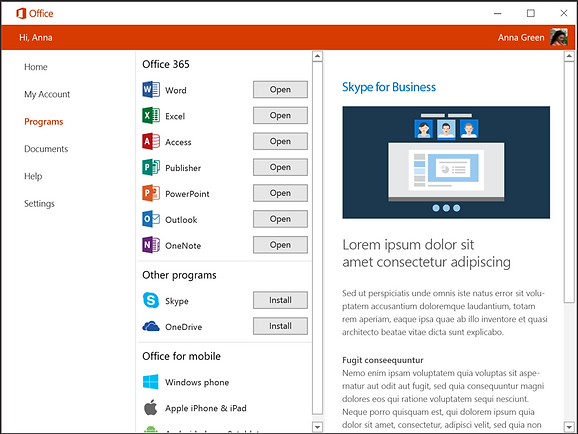Click the Office 365 heading
The width and height of the screenshot is (578, 434).
166,64
